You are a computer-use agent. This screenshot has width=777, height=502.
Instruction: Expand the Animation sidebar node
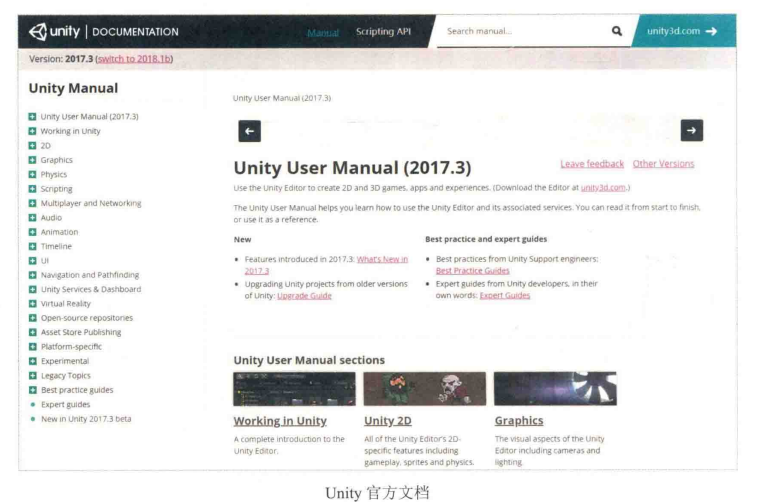[32, 231]
